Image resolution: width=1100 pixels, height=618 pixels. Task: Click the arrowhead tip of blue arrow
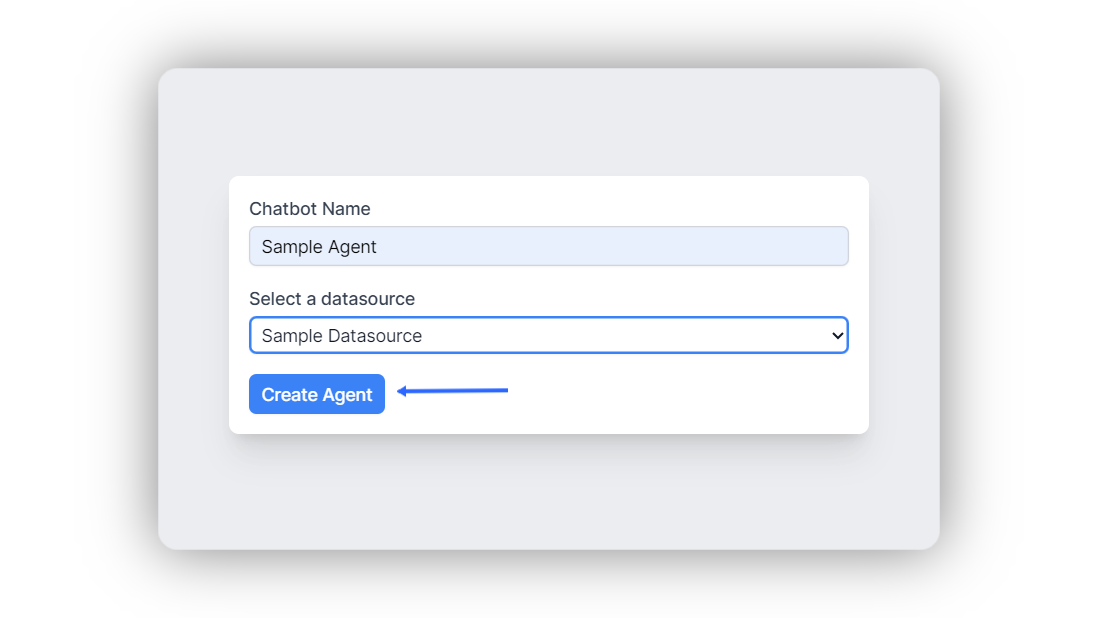[x=400, y=391]
